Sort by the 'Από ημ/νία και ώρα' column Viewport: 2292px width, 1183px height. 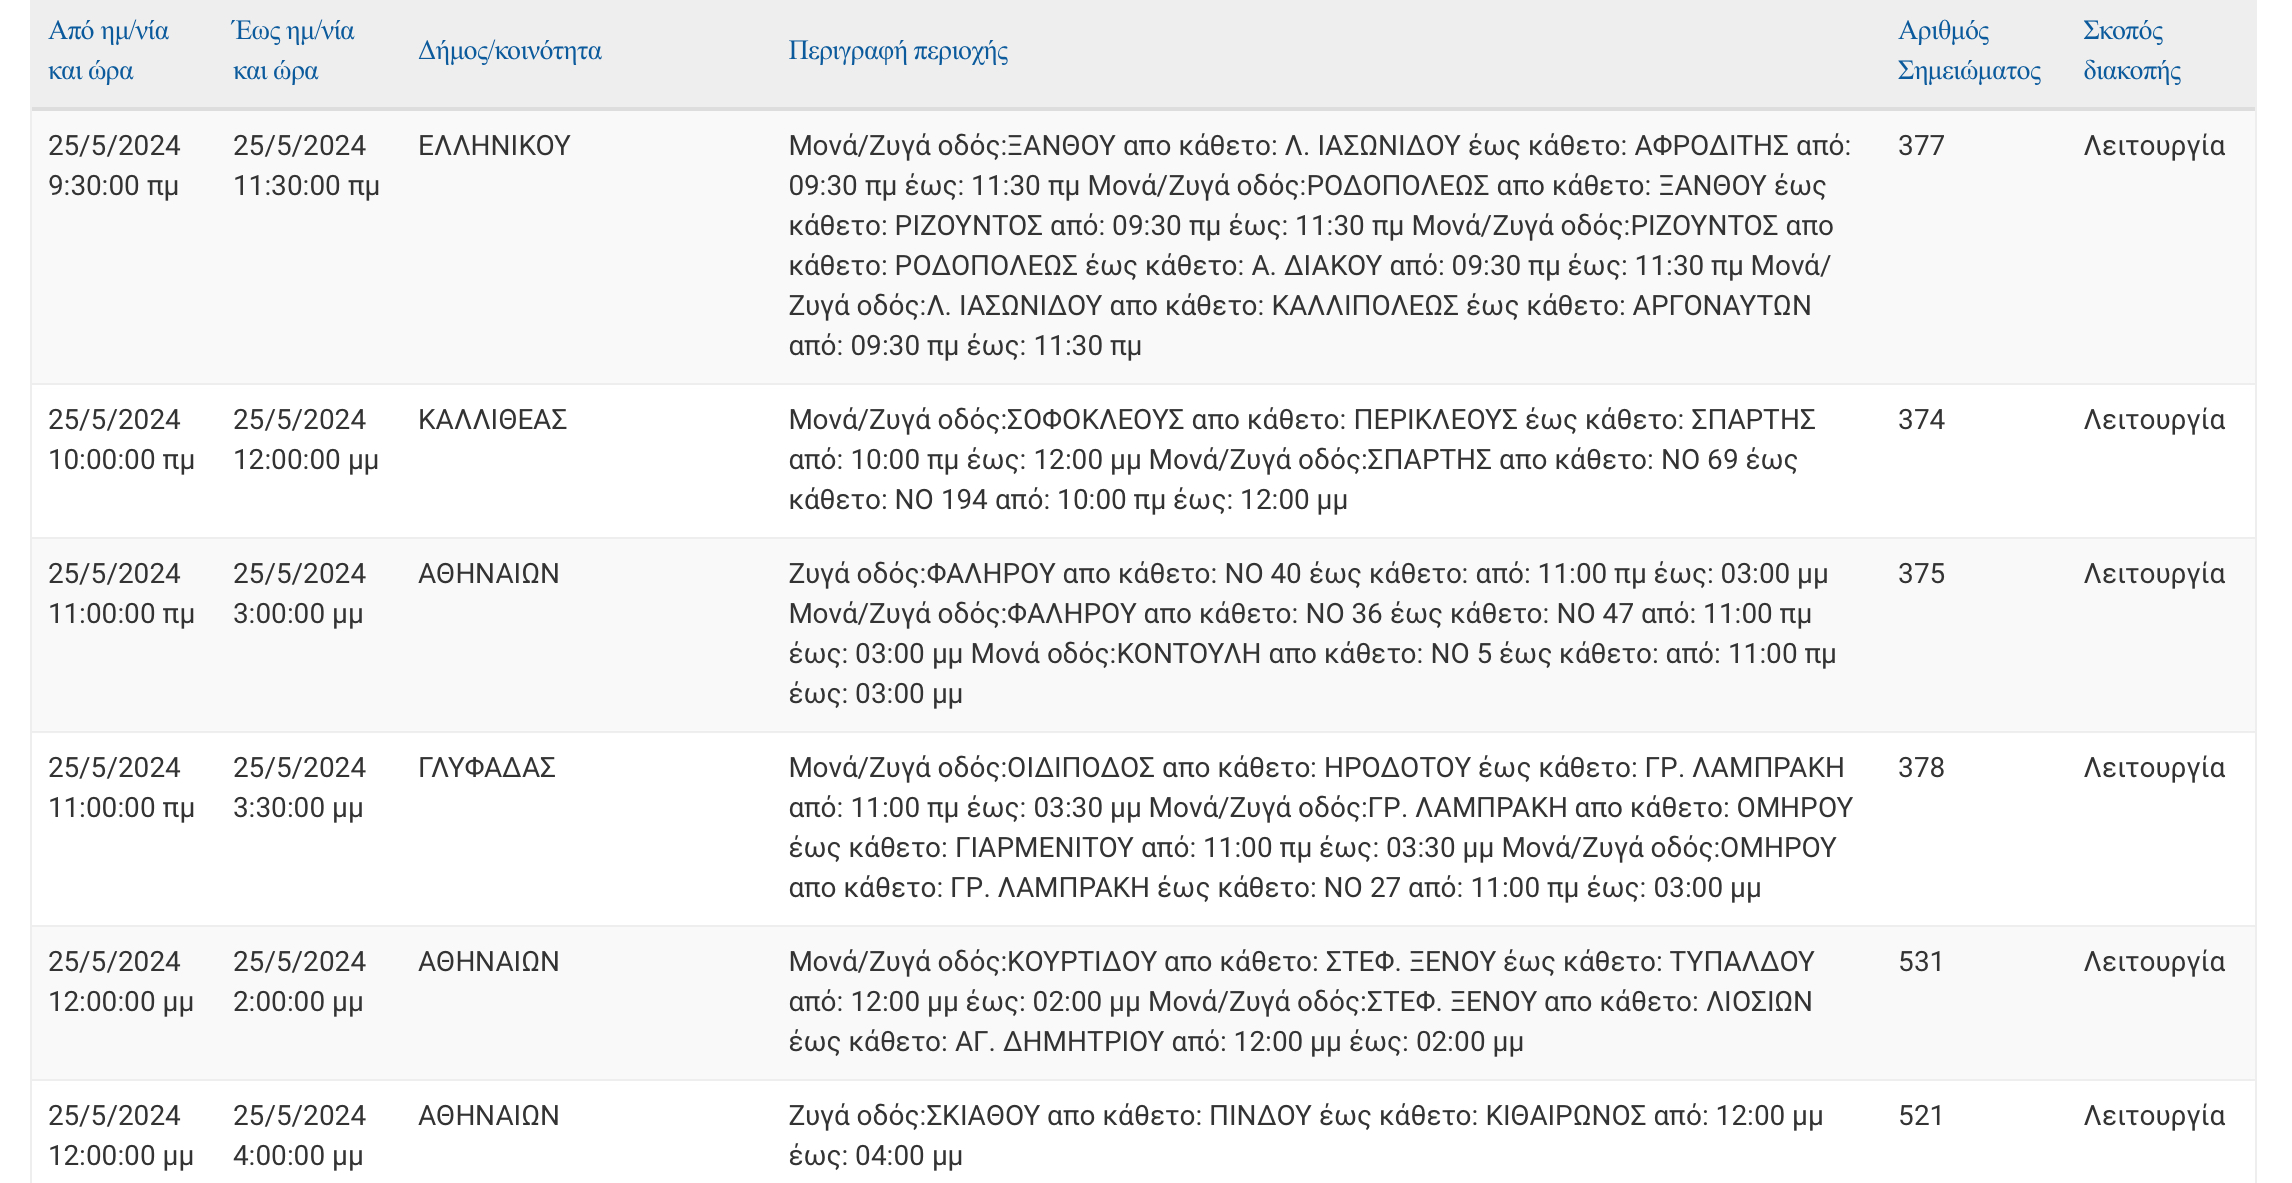coord(108,50)
